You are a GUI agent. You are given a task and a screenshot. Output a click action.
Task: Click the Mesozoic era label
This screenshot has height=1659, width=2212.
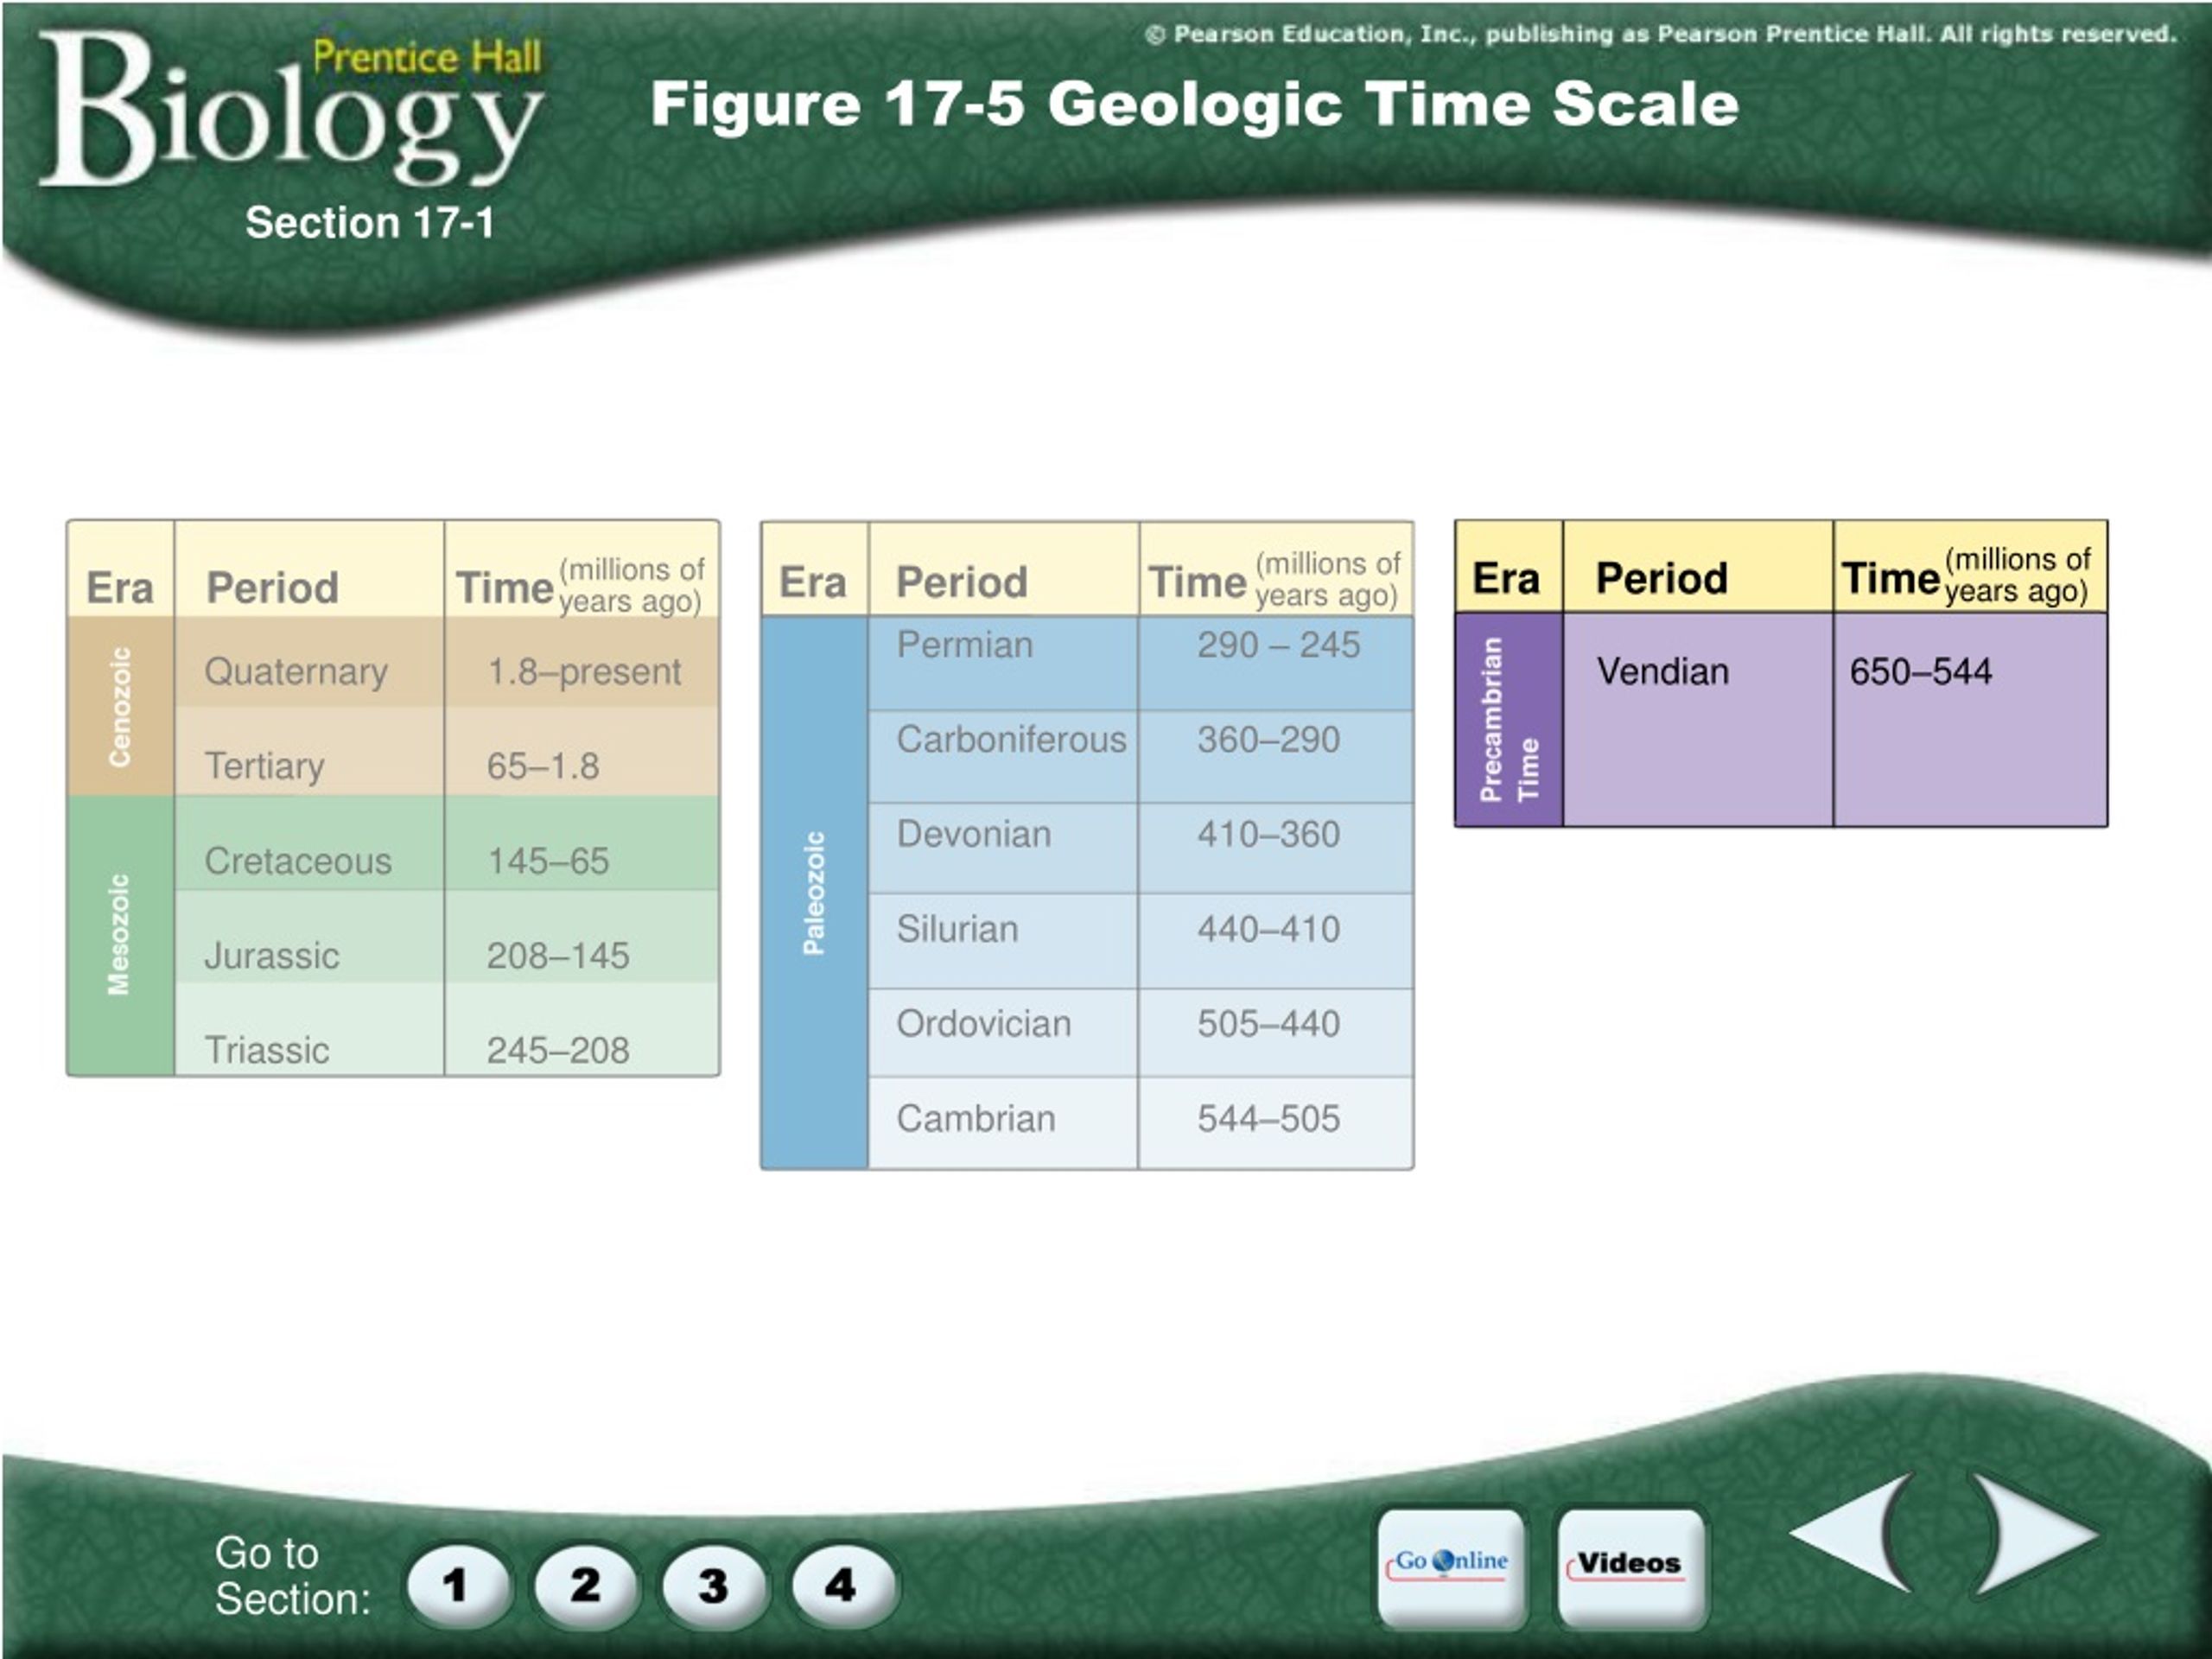pyautogui.click(x=119, y=934)
